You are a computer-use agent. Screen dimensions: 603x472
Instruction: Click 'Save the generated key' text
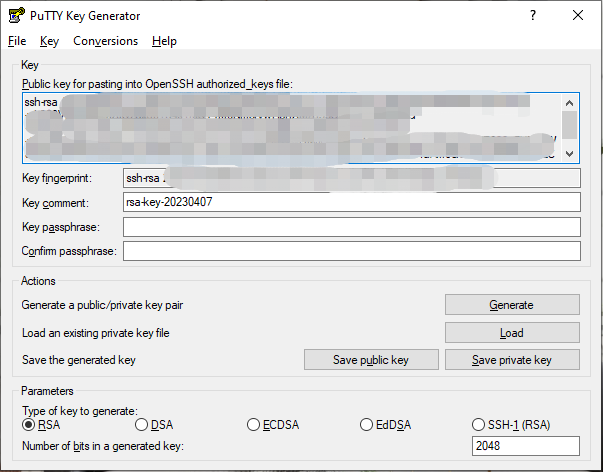[78, 360]
